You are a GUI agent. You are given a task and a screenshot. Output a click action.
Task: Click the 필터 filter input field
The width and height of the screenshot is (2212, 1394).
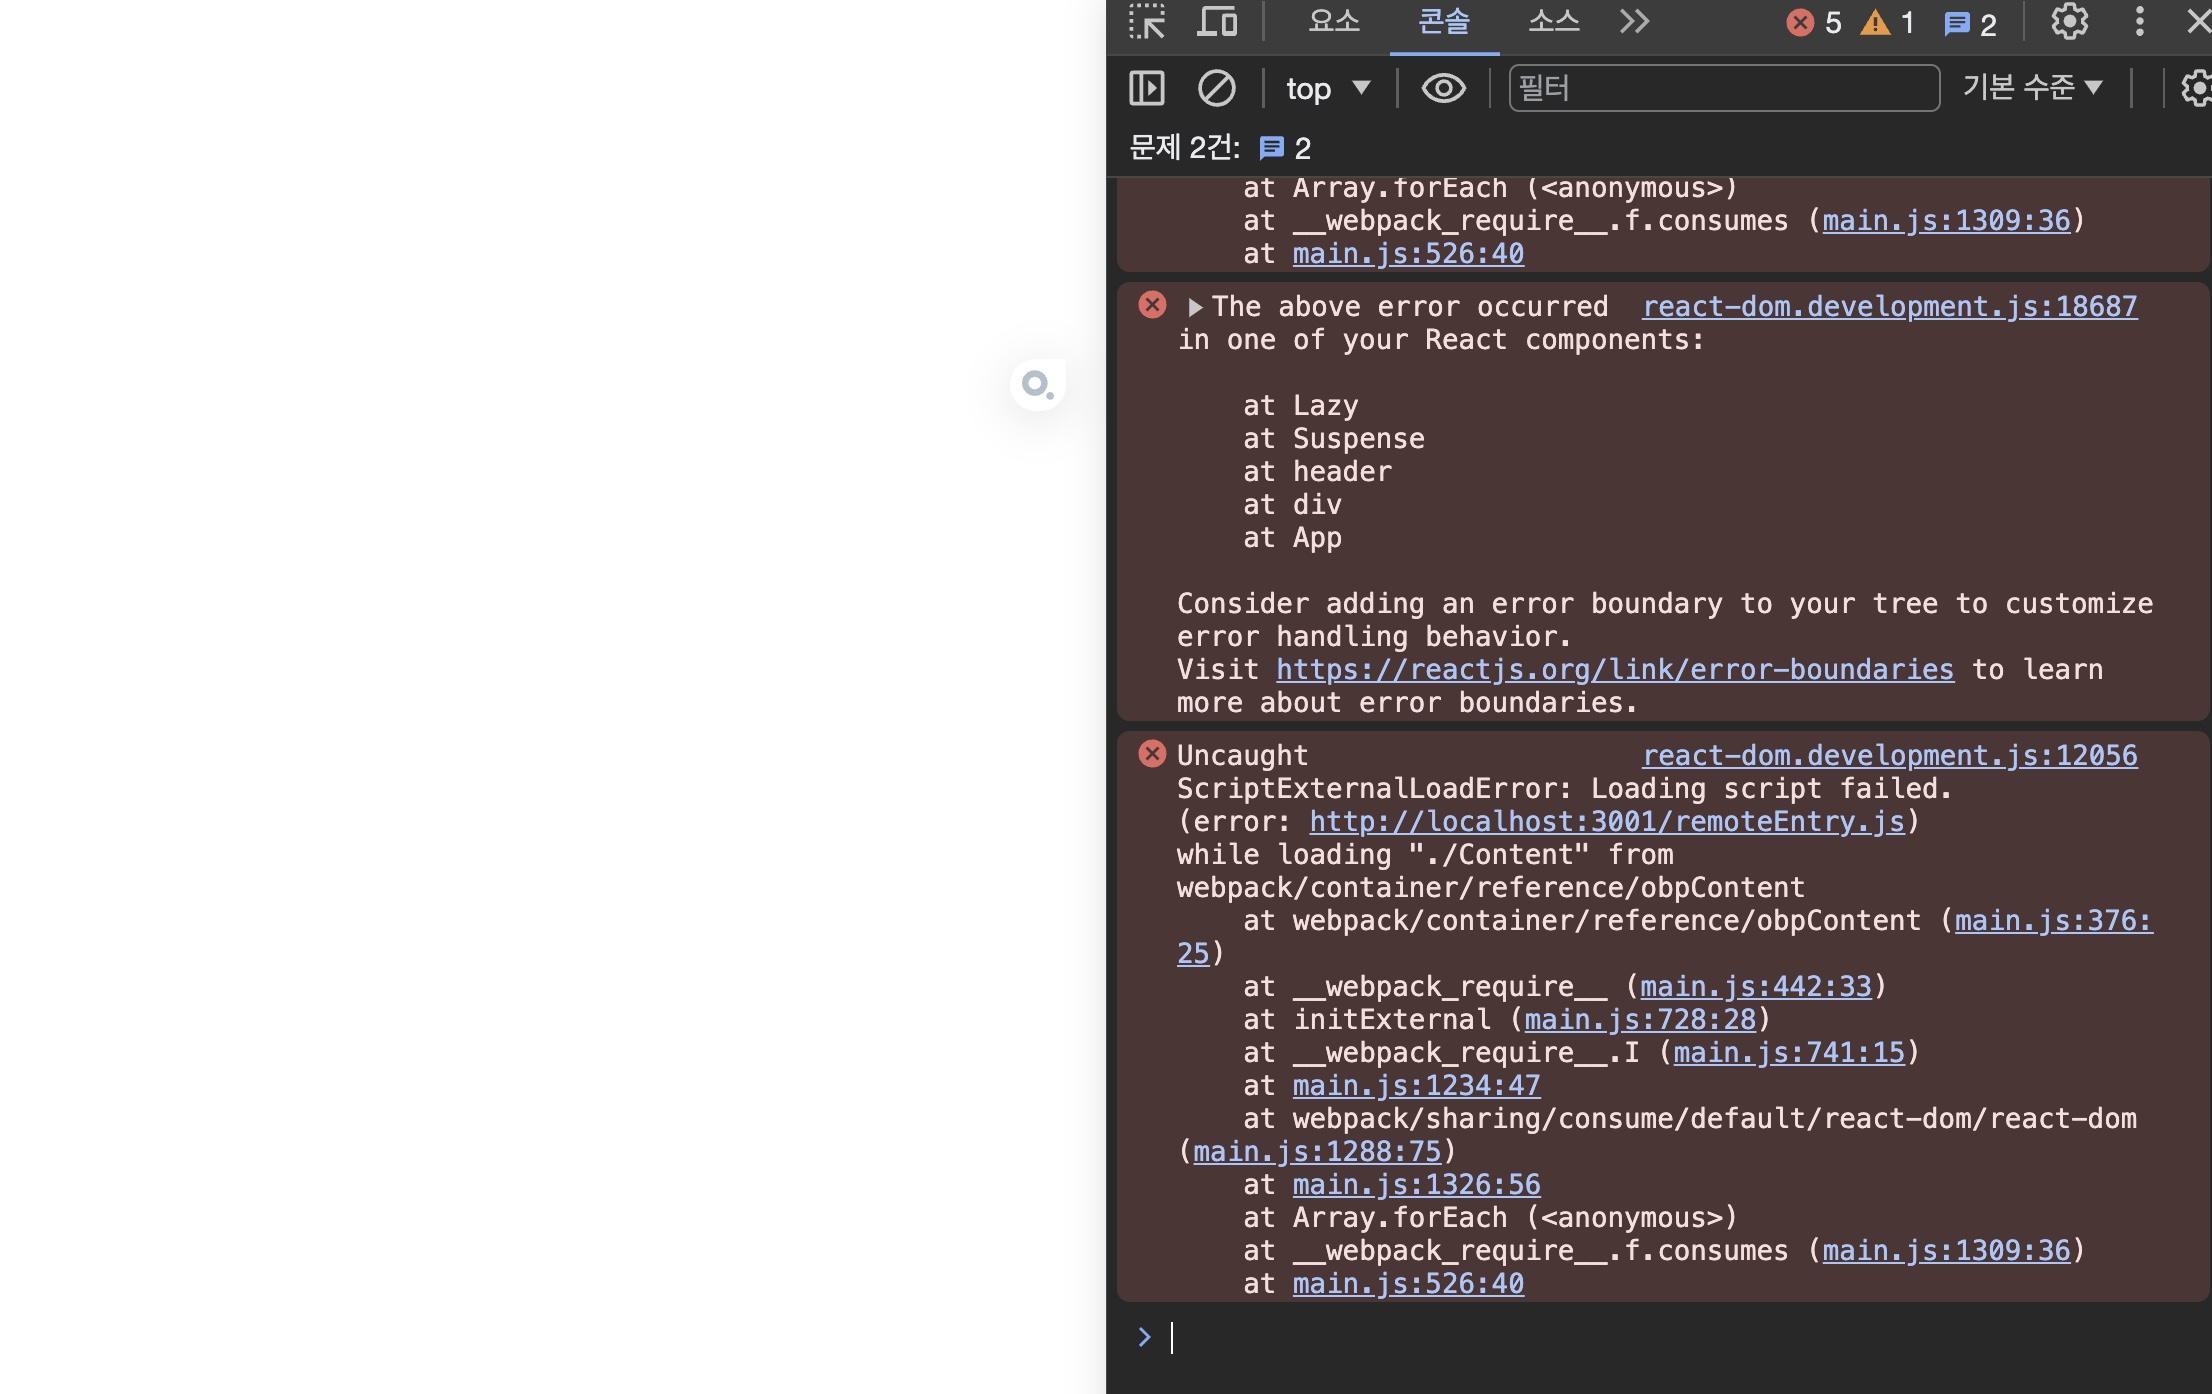click(1723, 89)
